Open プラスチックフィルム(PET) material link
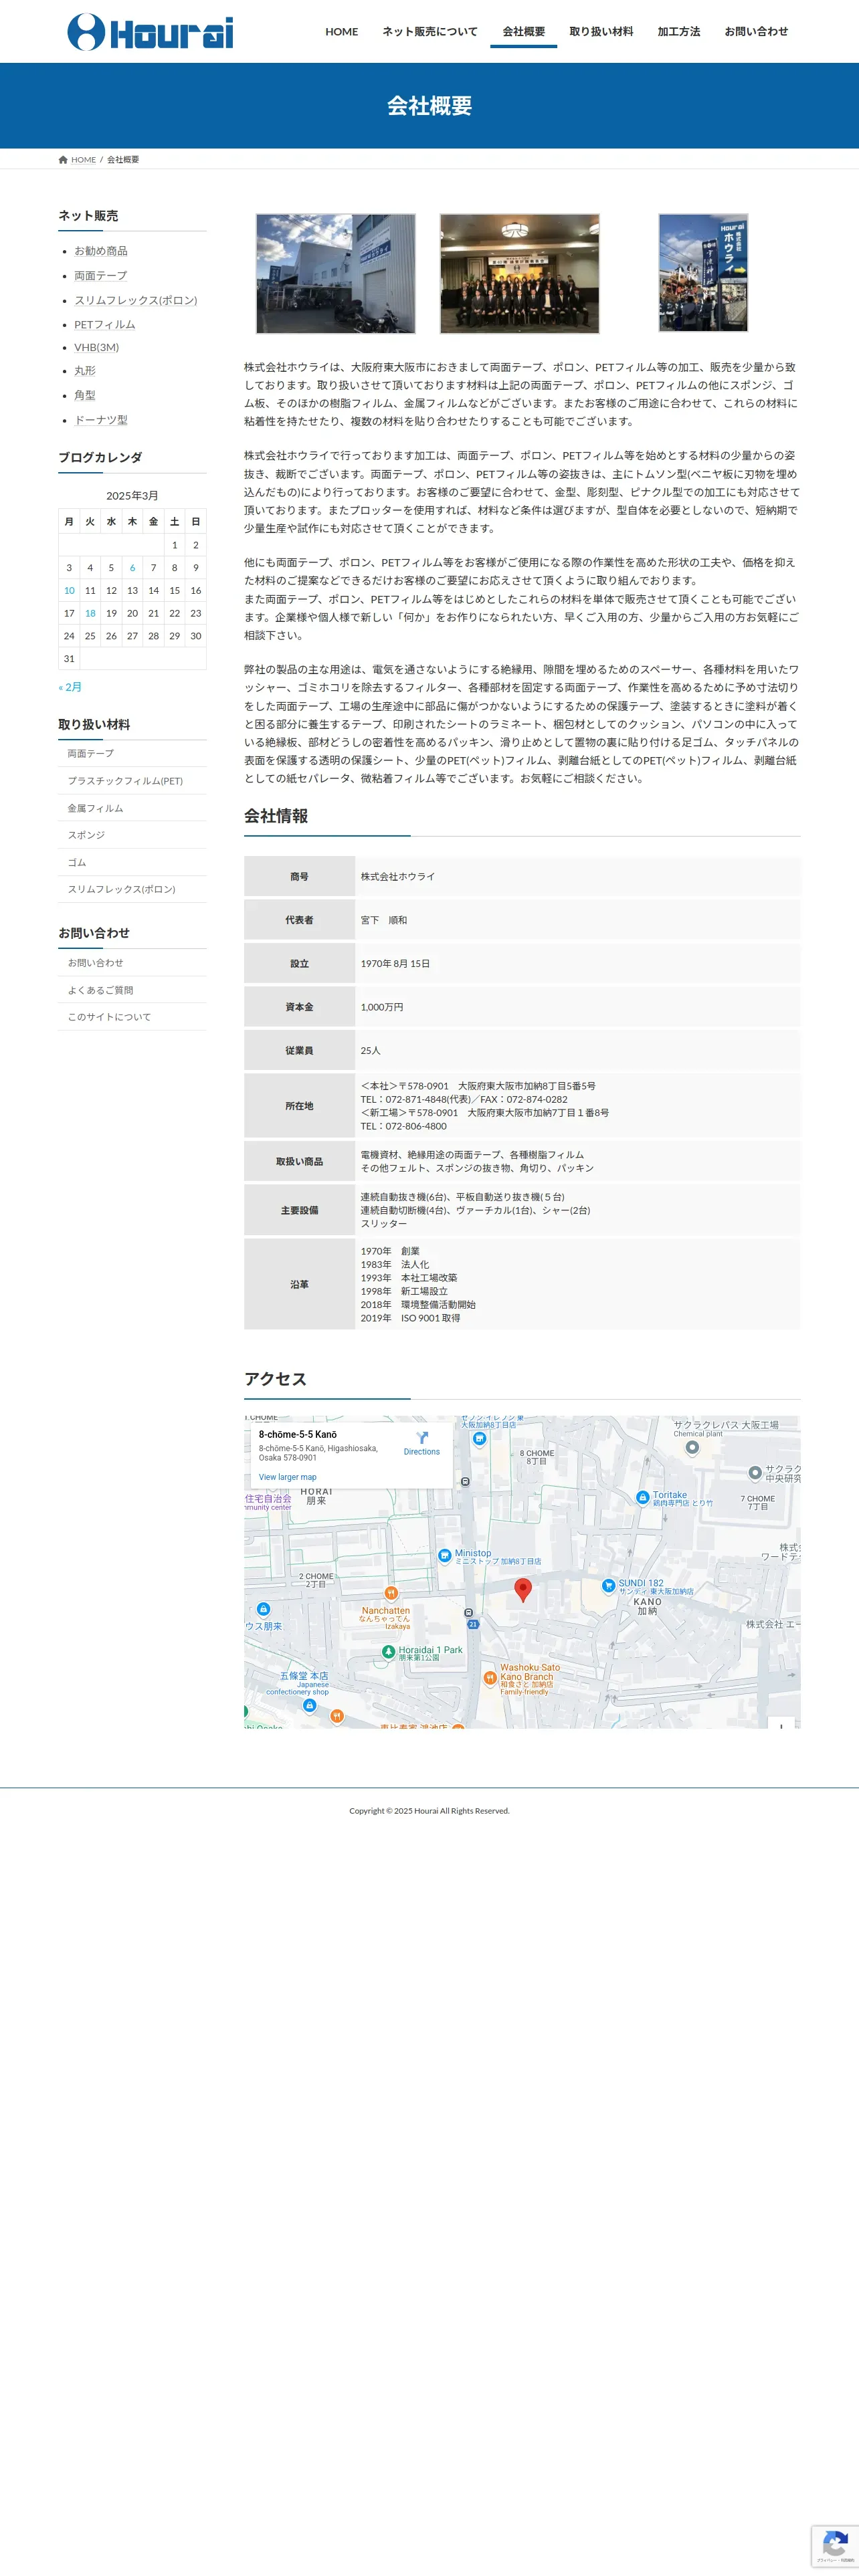859x2576 pixels. click(132, 781)
